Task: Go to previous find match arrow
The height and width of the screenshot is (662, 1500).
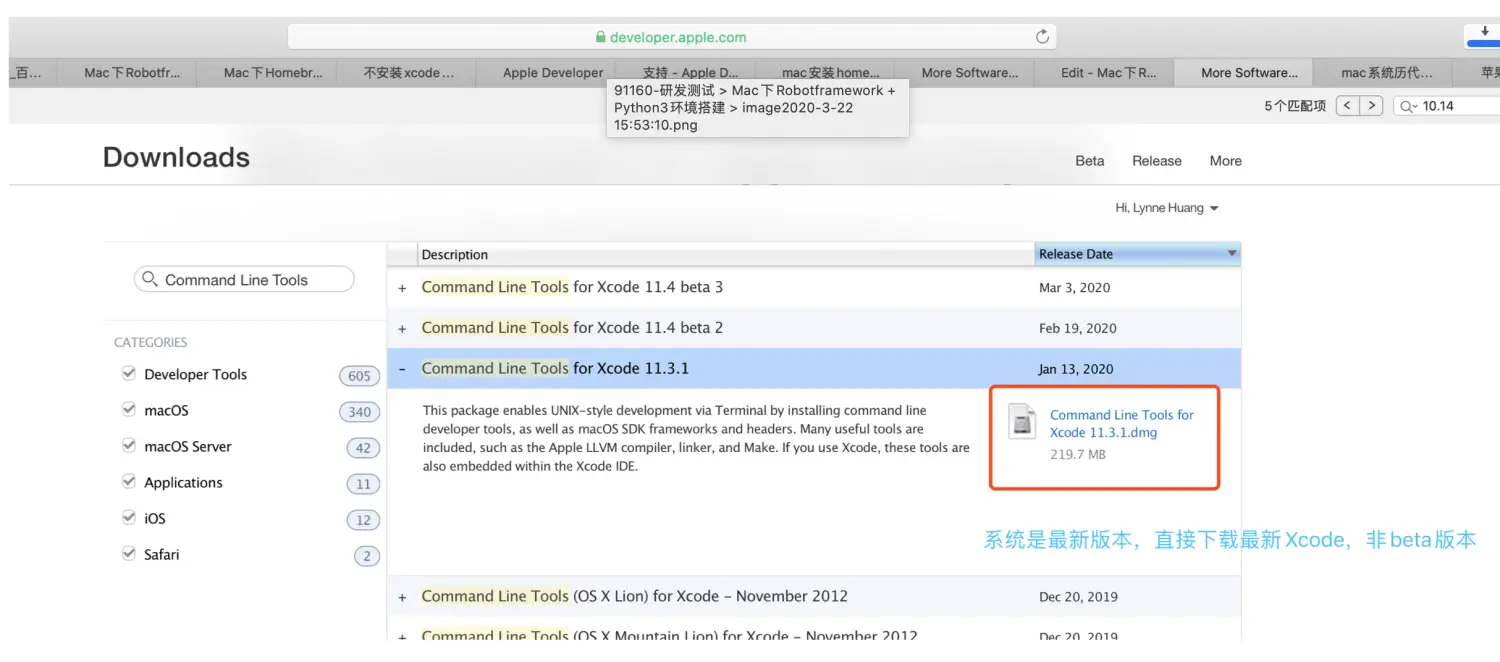Action: tap(1348, 105)
